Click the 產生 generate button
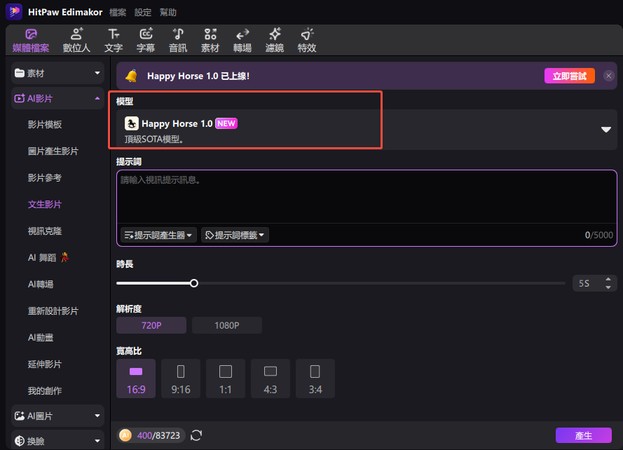The width and height of the screenshot is (623, 450). click(x=584, y=435)
